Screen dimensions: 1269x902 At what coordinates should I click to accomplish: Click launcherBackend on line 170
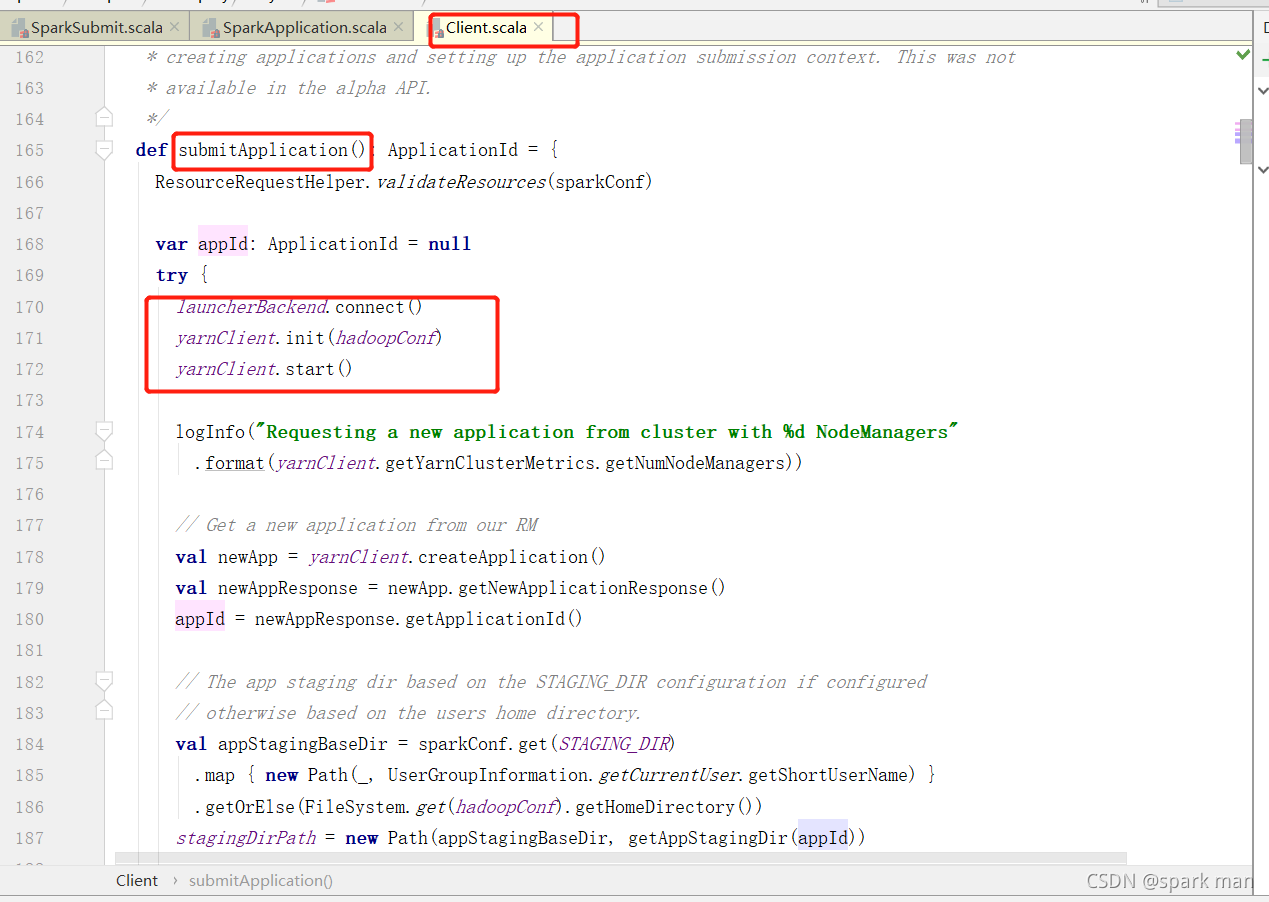[x=251, y=307]
